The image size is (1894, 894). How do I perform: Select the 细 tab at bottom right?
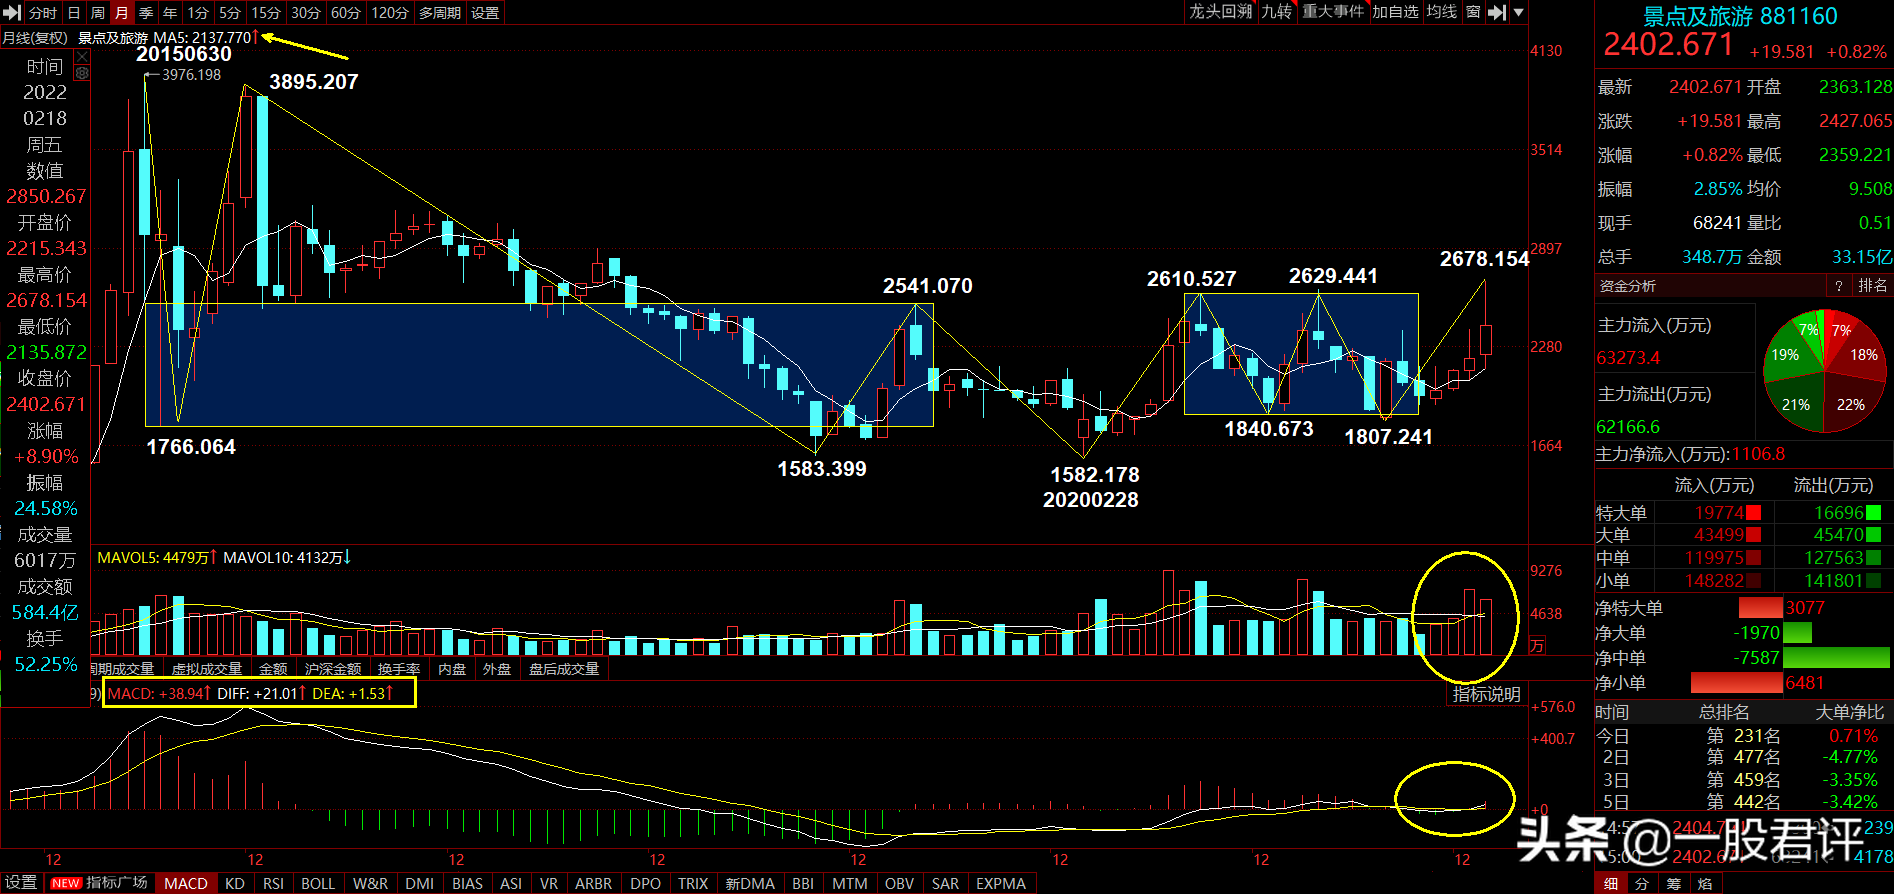[x=1611, y=884]
